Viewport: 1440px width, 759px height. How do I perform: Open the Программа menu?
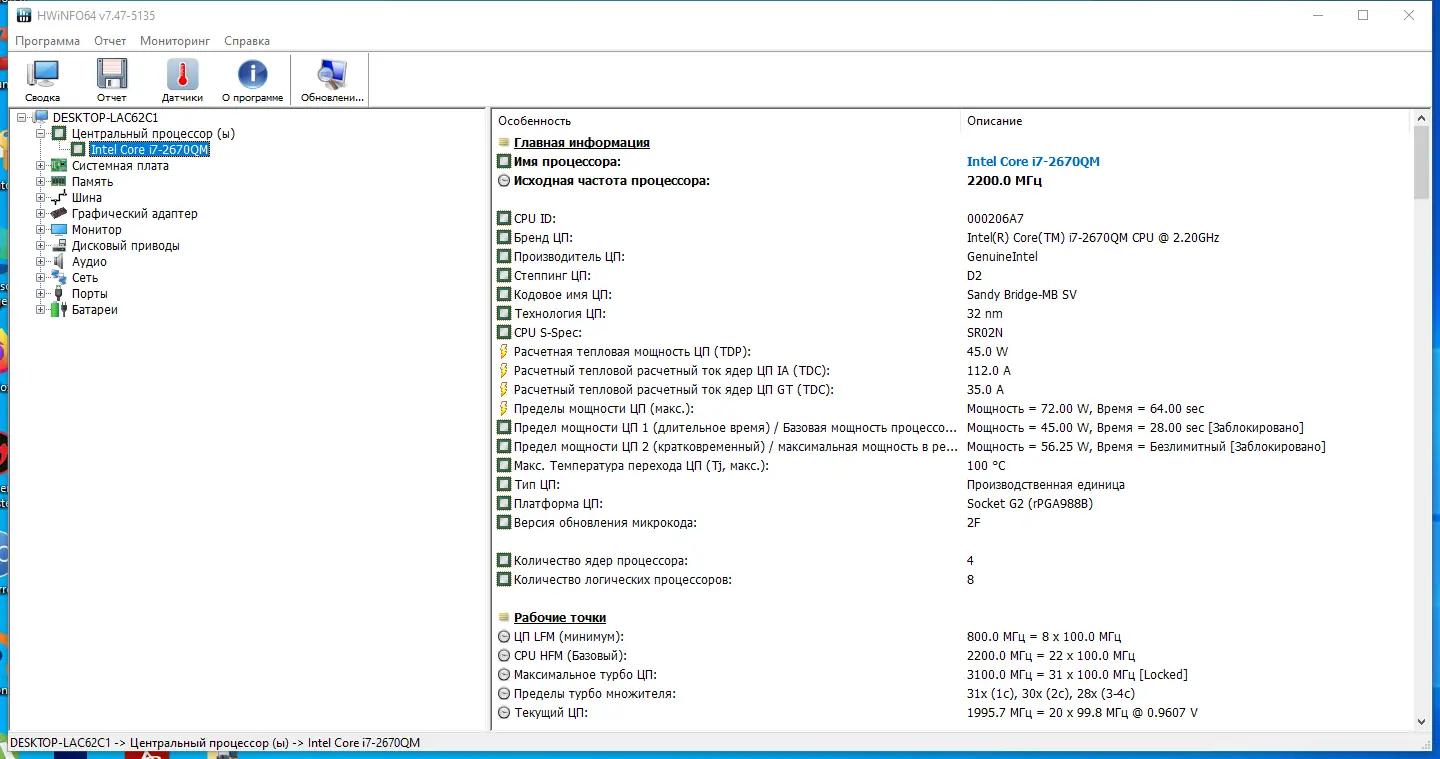pyautogui.click(x=48, y=41)
